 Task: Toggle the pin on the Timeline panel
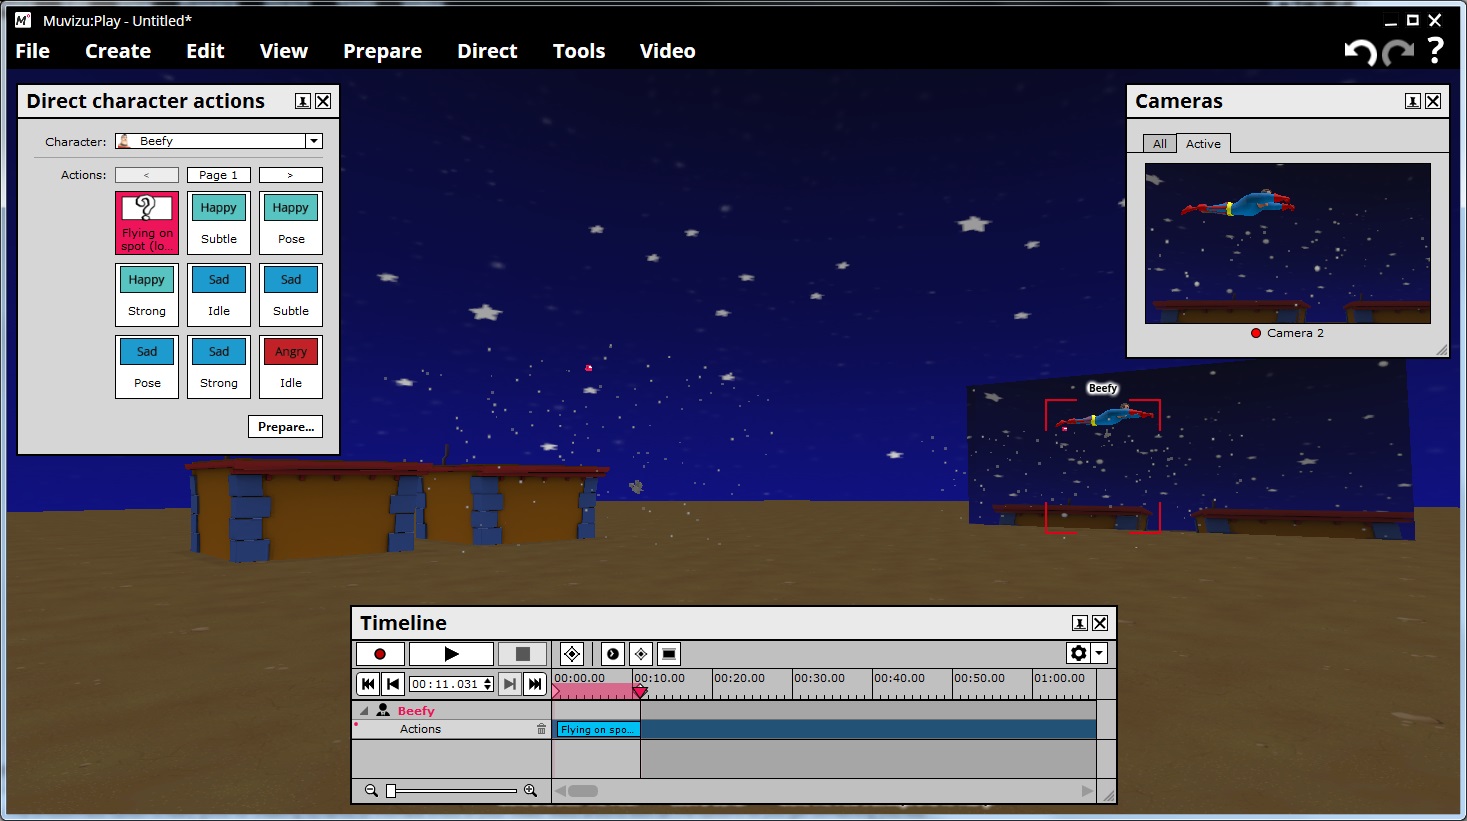pos(1079,623)
